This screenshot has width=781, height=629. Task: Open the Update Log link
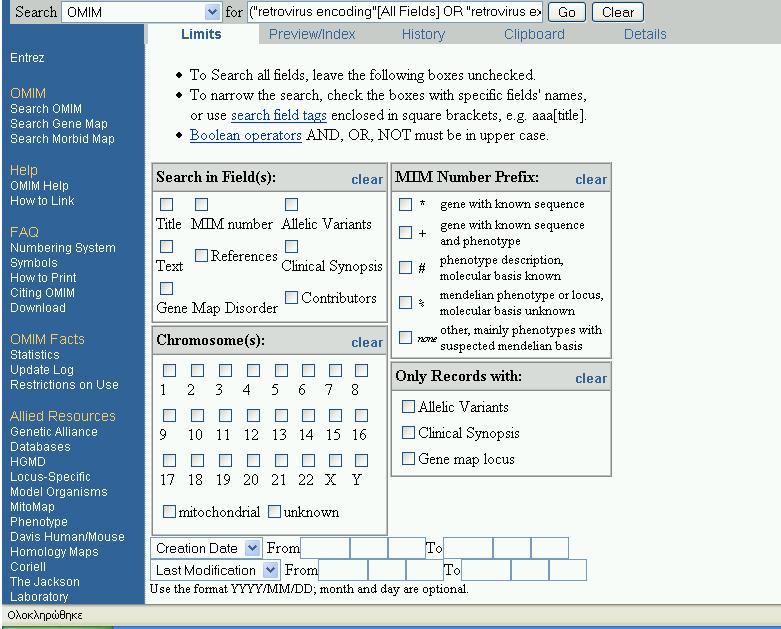[42, 370]
